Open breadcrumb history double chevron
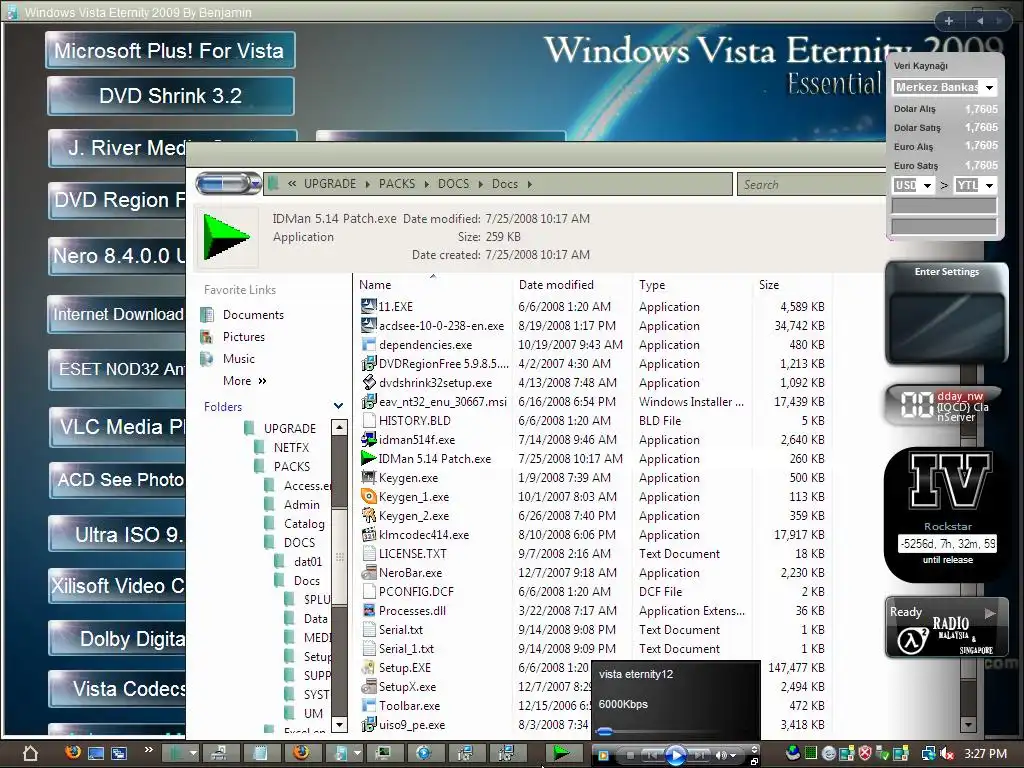Viewport: 1024px width, 768px height. (x=292, y=184)
